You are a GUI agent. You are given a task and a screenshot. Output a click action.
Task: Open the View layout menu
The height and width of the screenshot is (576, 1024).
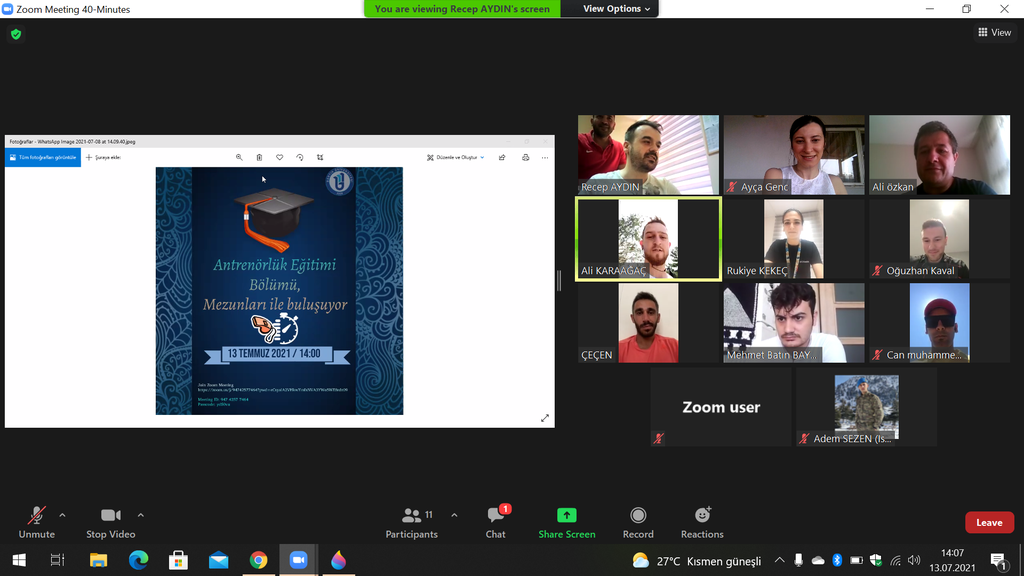point(994,33)
